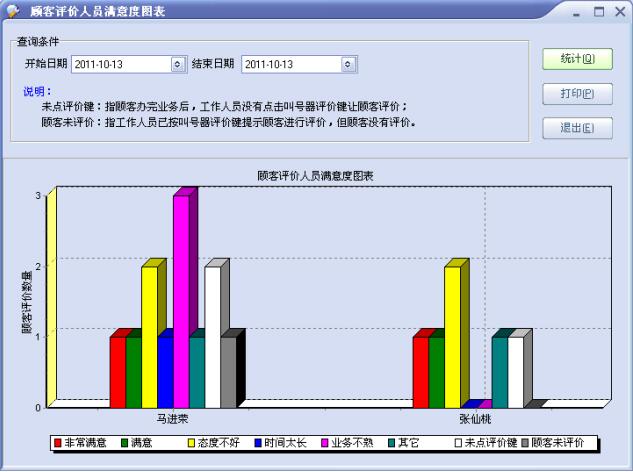633x472 pixels.
Task: Click the green 满意 legend swatch
Action: point(126,441)
